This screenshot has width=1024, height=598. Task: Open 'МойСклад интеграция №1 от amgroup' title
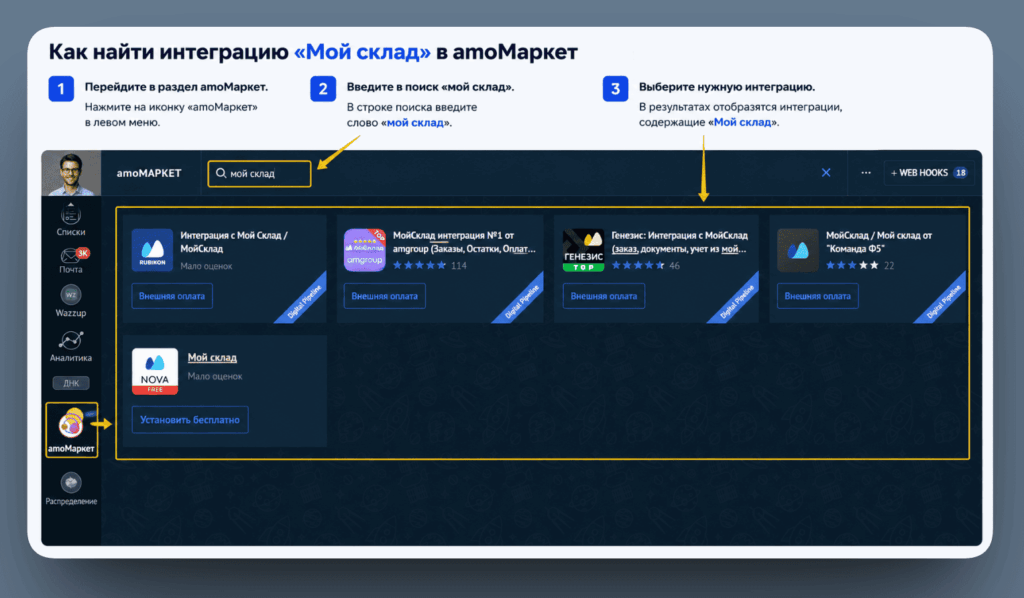pos(464,242)
